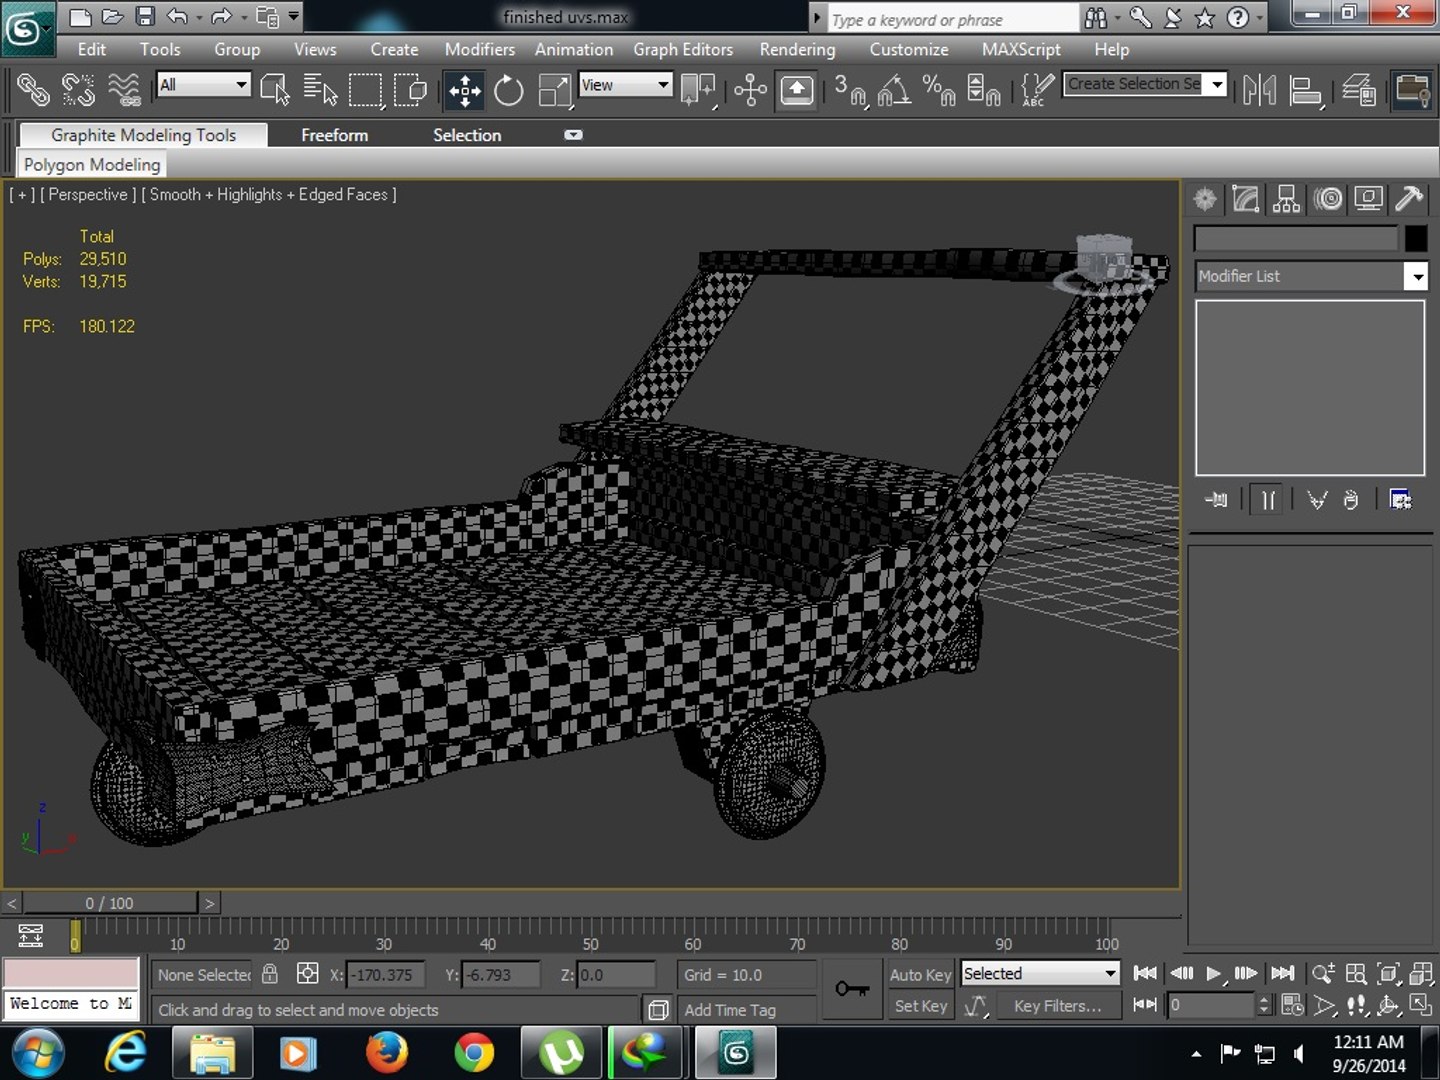This screenshot has width=1440, height=1080.
Task: Click the Bind to Space Warp icon
Action: pos(124,91)
